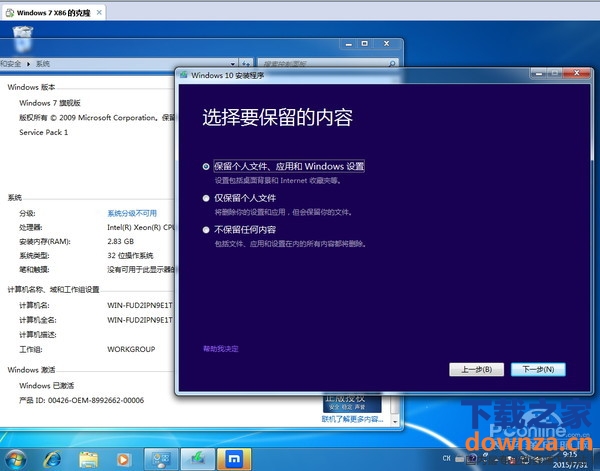Viewport: 600px width, 471px height.
Task: Close the Windows 10 setup window
Action: [577, 73]
